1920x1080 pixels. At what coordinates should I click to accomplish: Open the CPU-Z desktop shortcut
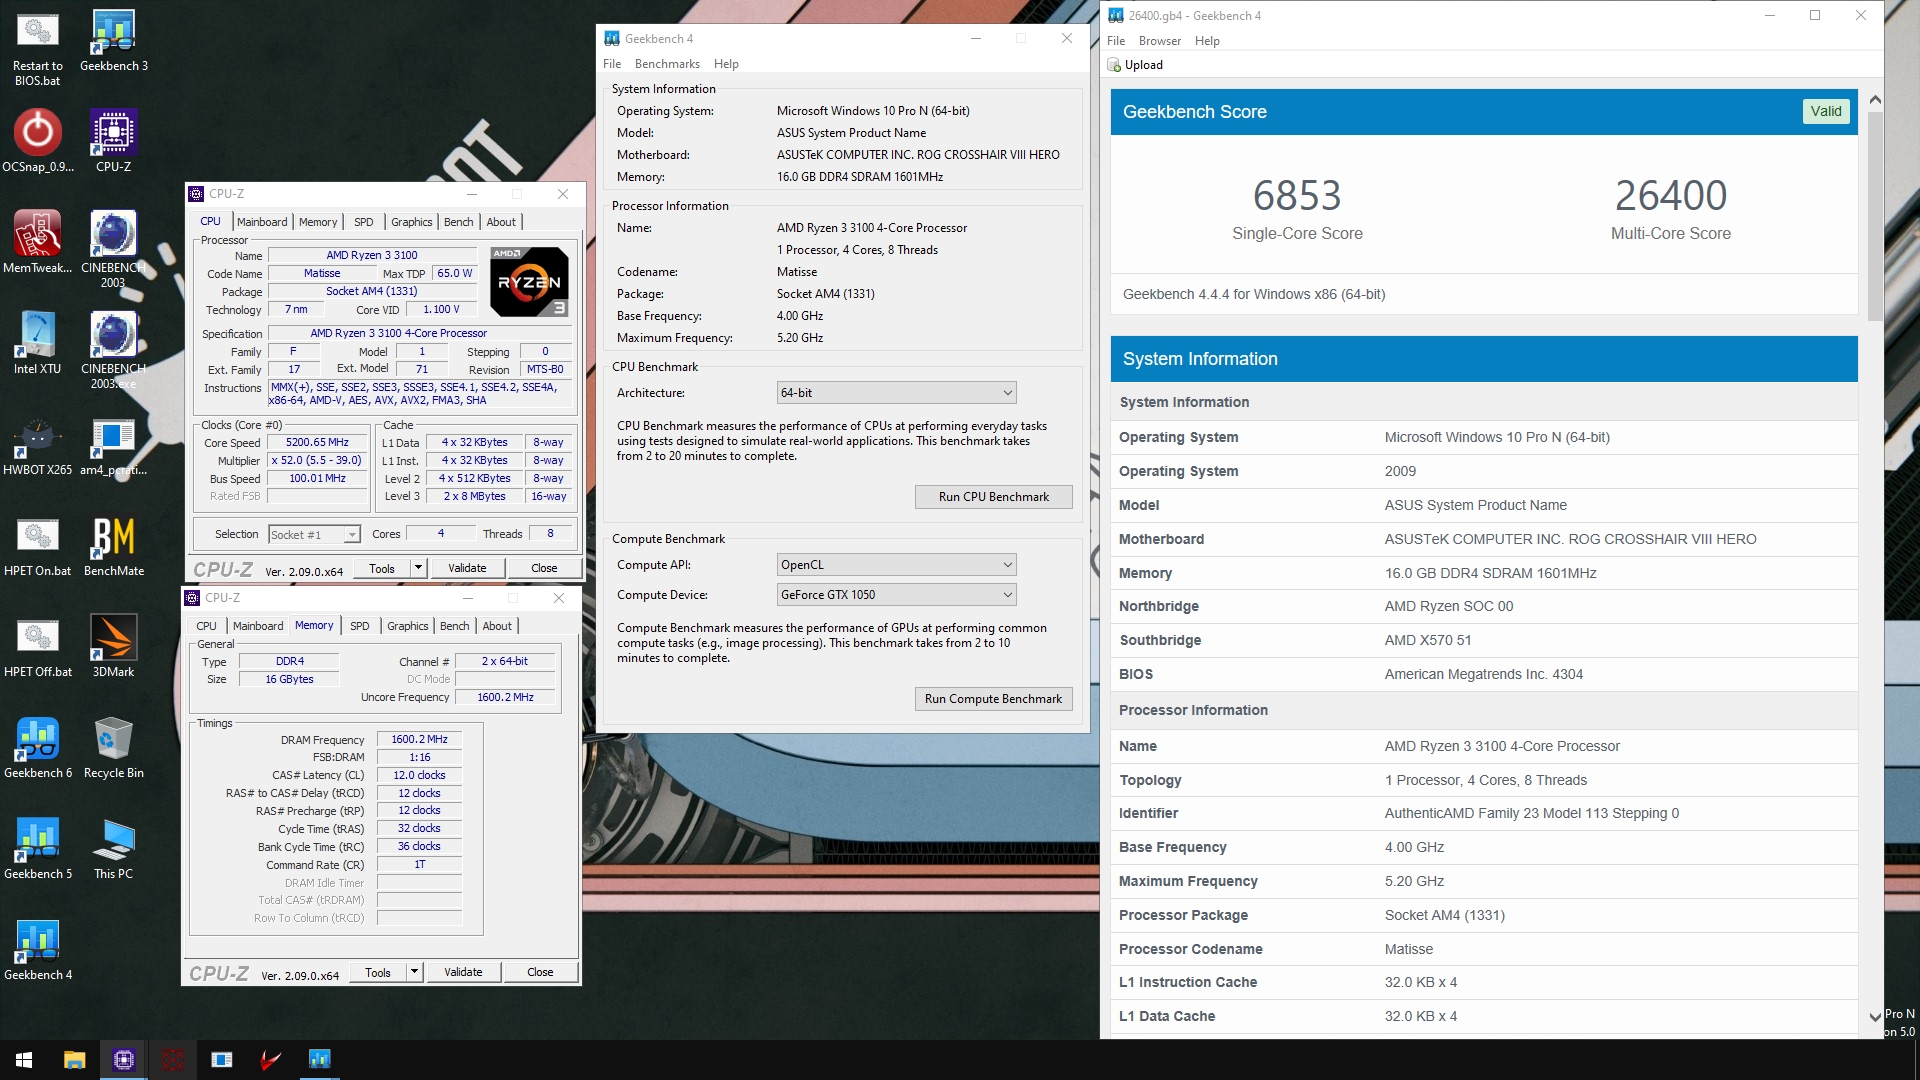click(x=113, y=142)
